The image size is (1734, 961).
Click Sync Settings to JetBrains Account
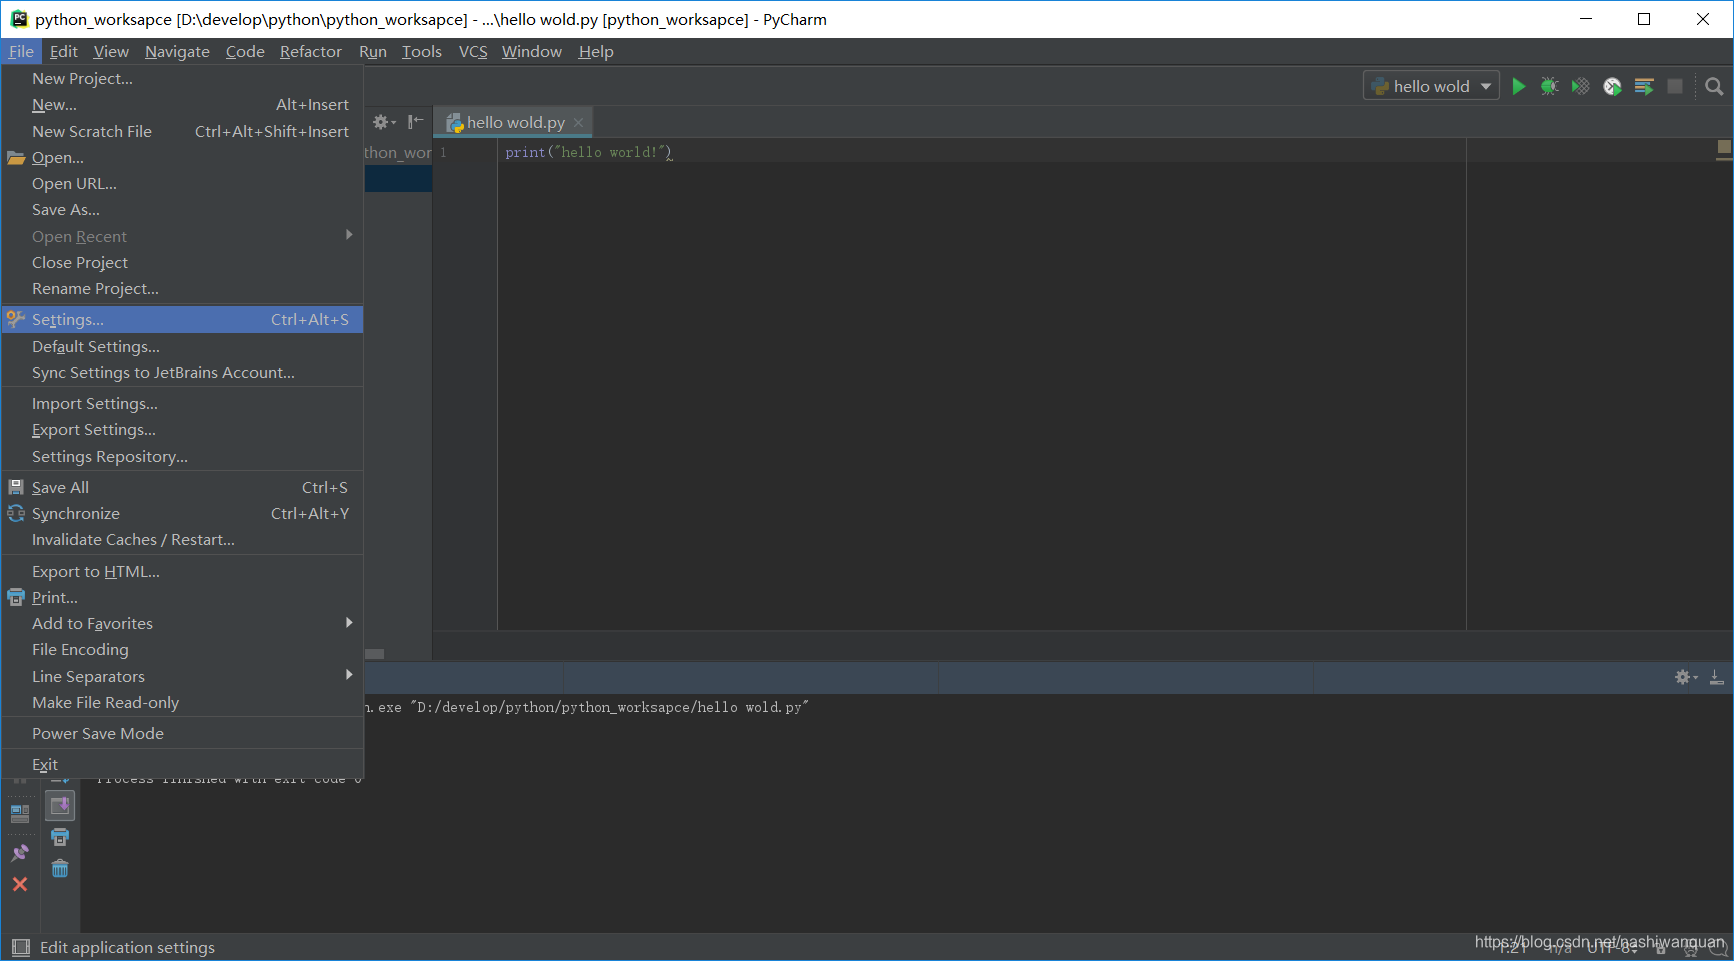click(182, 372)
